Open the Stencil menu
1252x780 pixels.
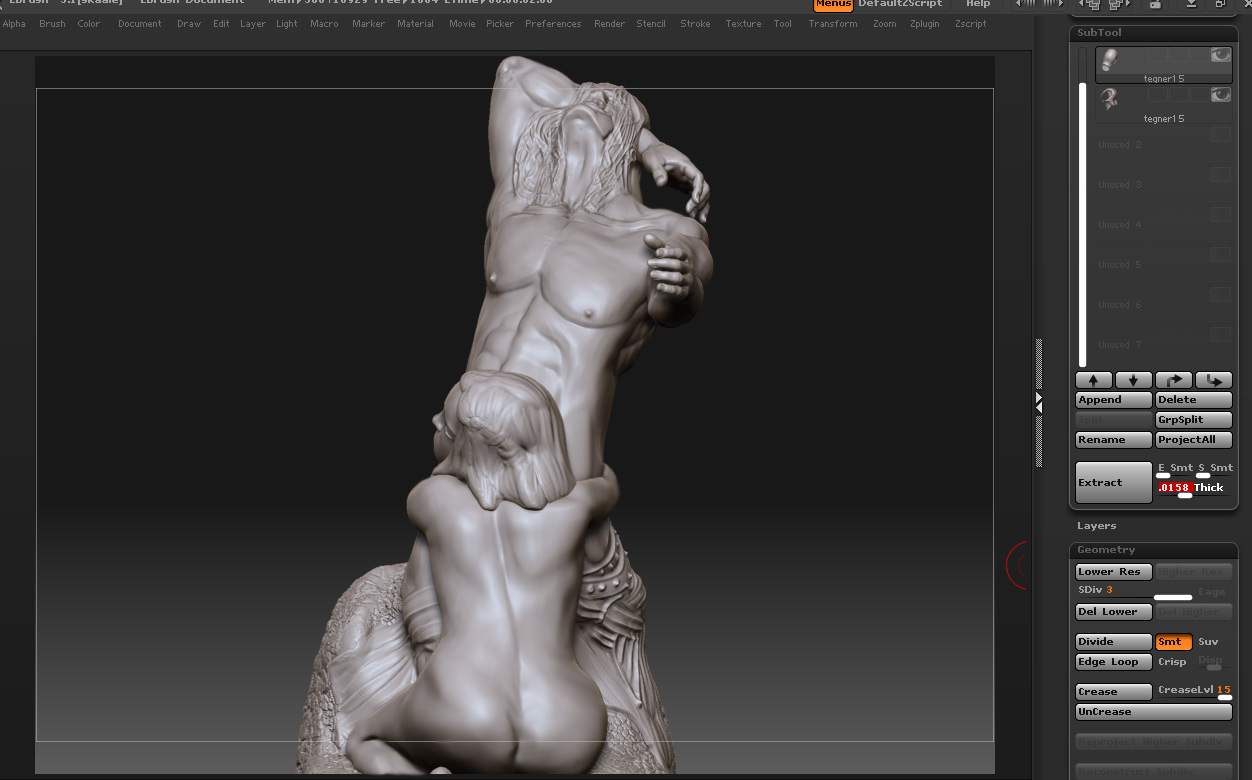651,24
